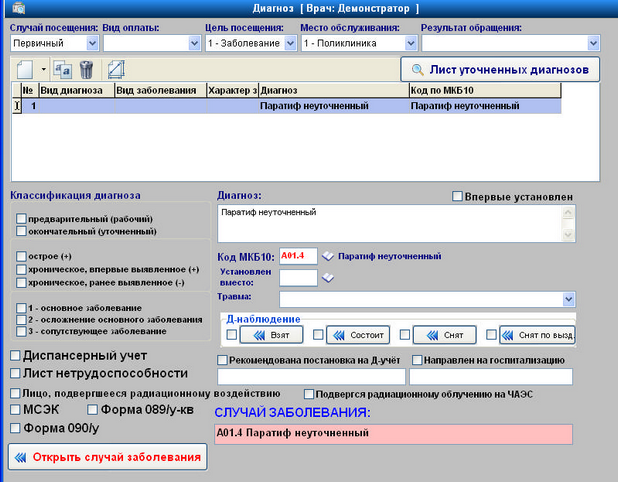This screenshot has width=618, height=482.
Task: Expand Случай посещения dropdown
Action: [92, 43]
